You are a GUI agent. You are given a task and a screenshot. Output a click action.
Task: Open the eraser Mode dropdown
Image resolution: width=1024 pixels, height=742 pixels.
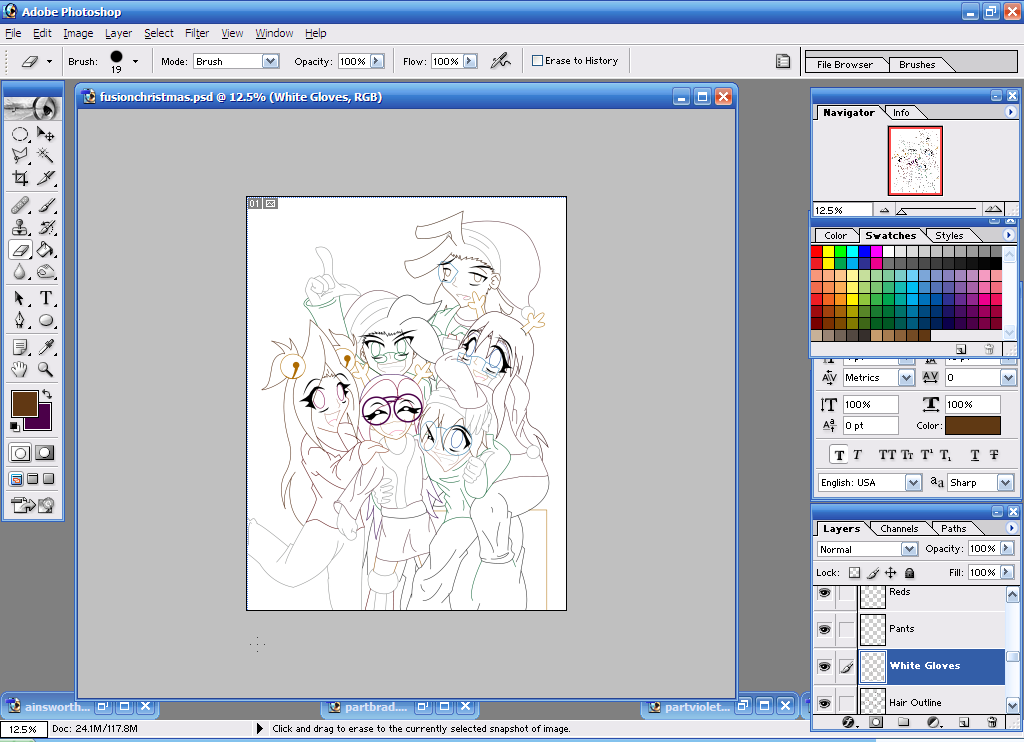click(x=269, y=61)
